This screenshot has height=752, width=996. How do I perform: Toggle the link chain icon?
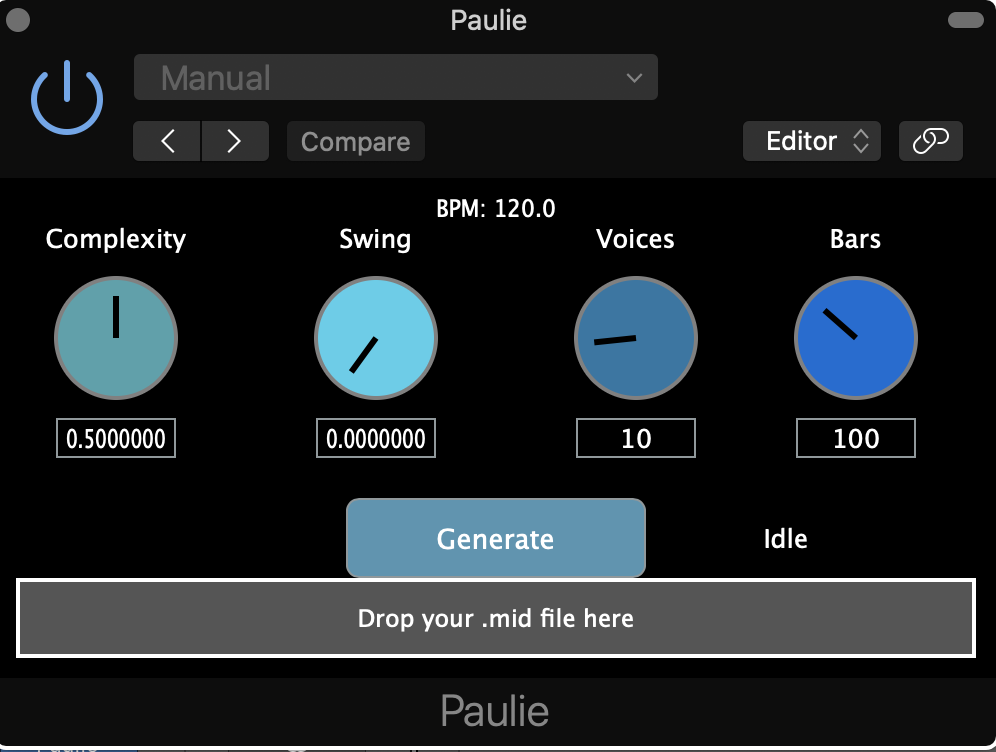pos(930,142)
